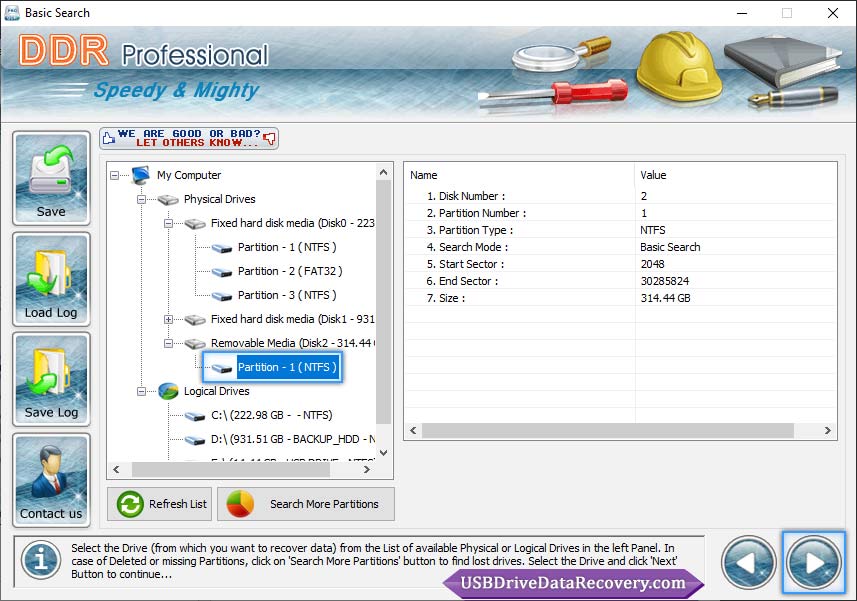Collapse the Physical Drives node
Screen dimensions: 857x601
(141, 199)
